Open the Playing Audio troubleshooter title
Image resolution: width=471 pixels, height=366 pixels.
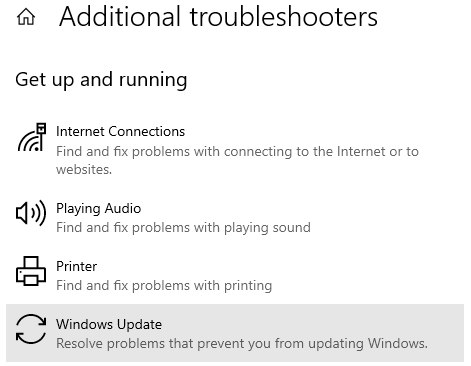click(x=98, y=209)
